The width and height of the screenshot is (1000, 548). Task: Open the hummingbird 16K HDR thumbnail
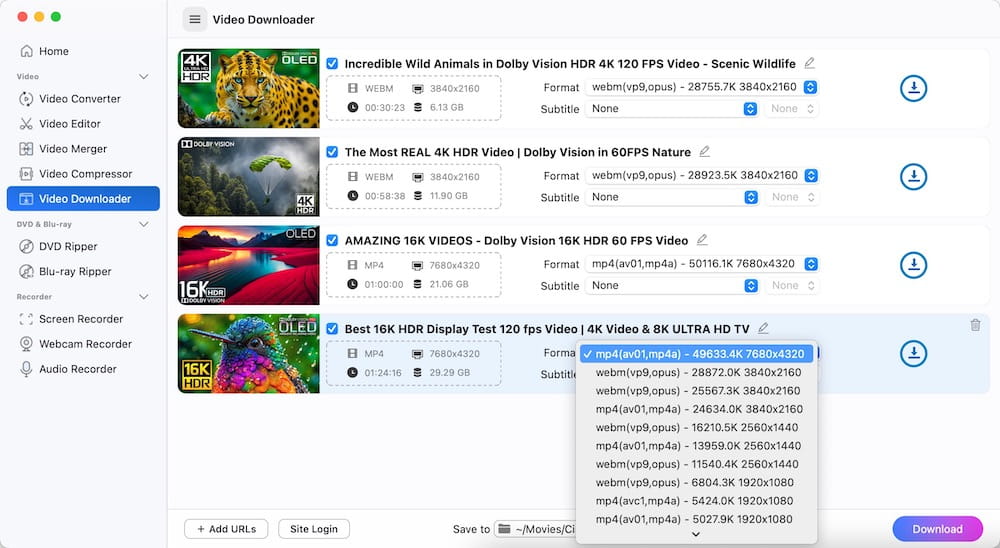(249, 353)
